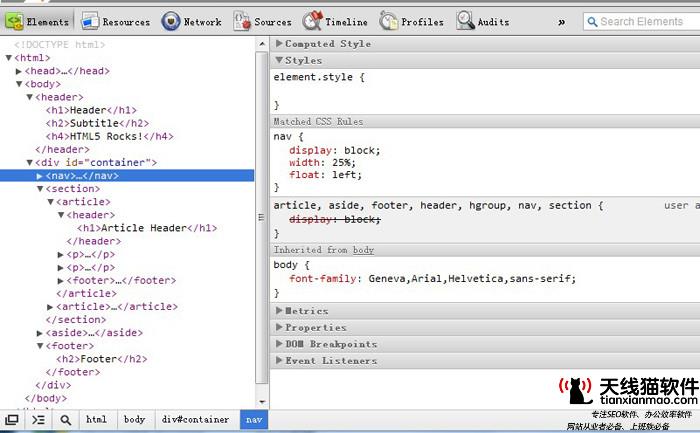The height and width of the screenshot is (433, 700).
Task: Open the Resources panel icon
Action: 90,21
